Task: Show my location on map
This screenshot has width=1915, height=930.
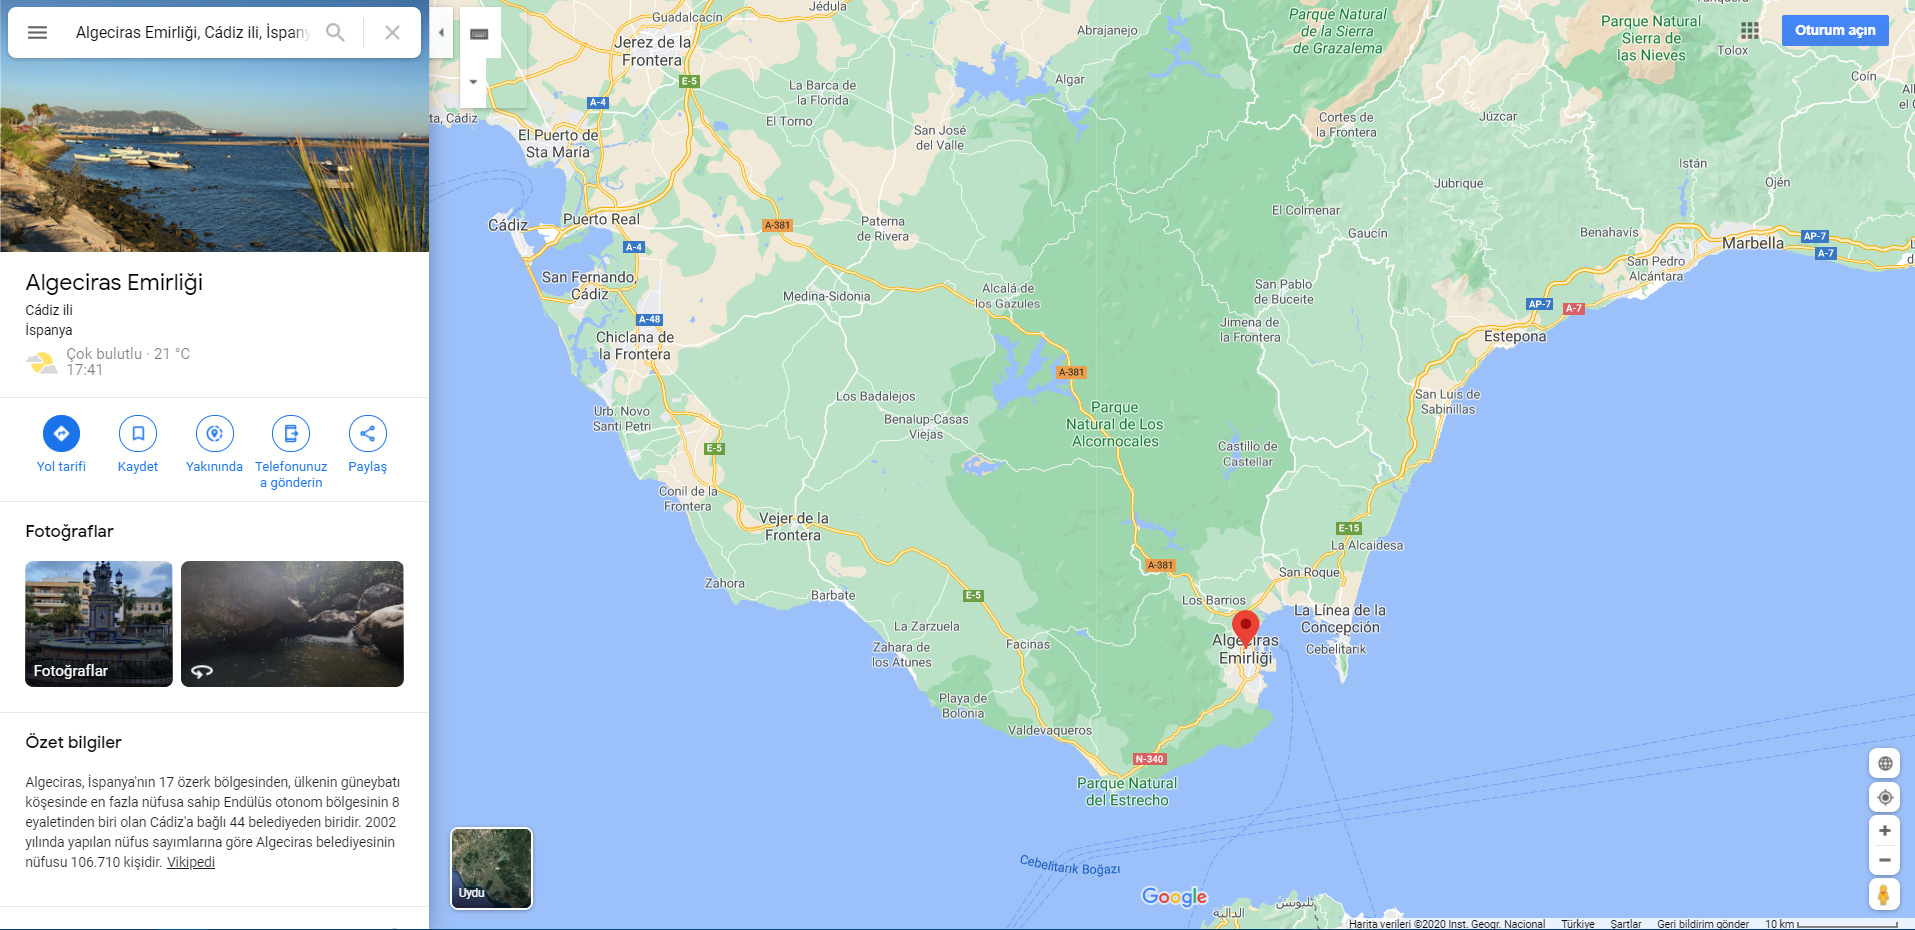Action: 1885,797
